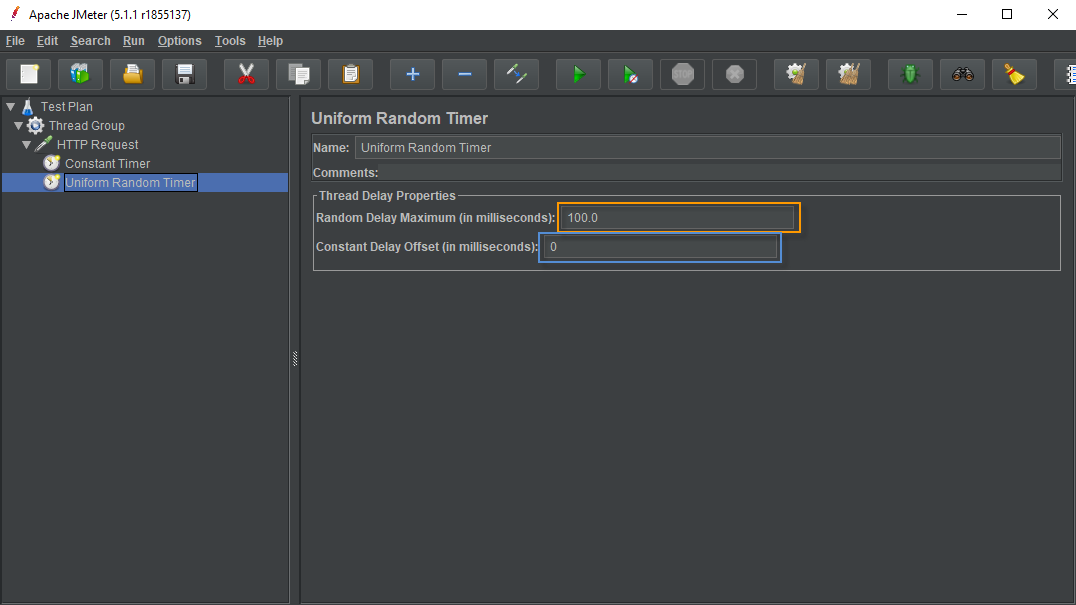Click the Clear all double-broom icon
This screenshot has height=605, width=1076.
848,74
